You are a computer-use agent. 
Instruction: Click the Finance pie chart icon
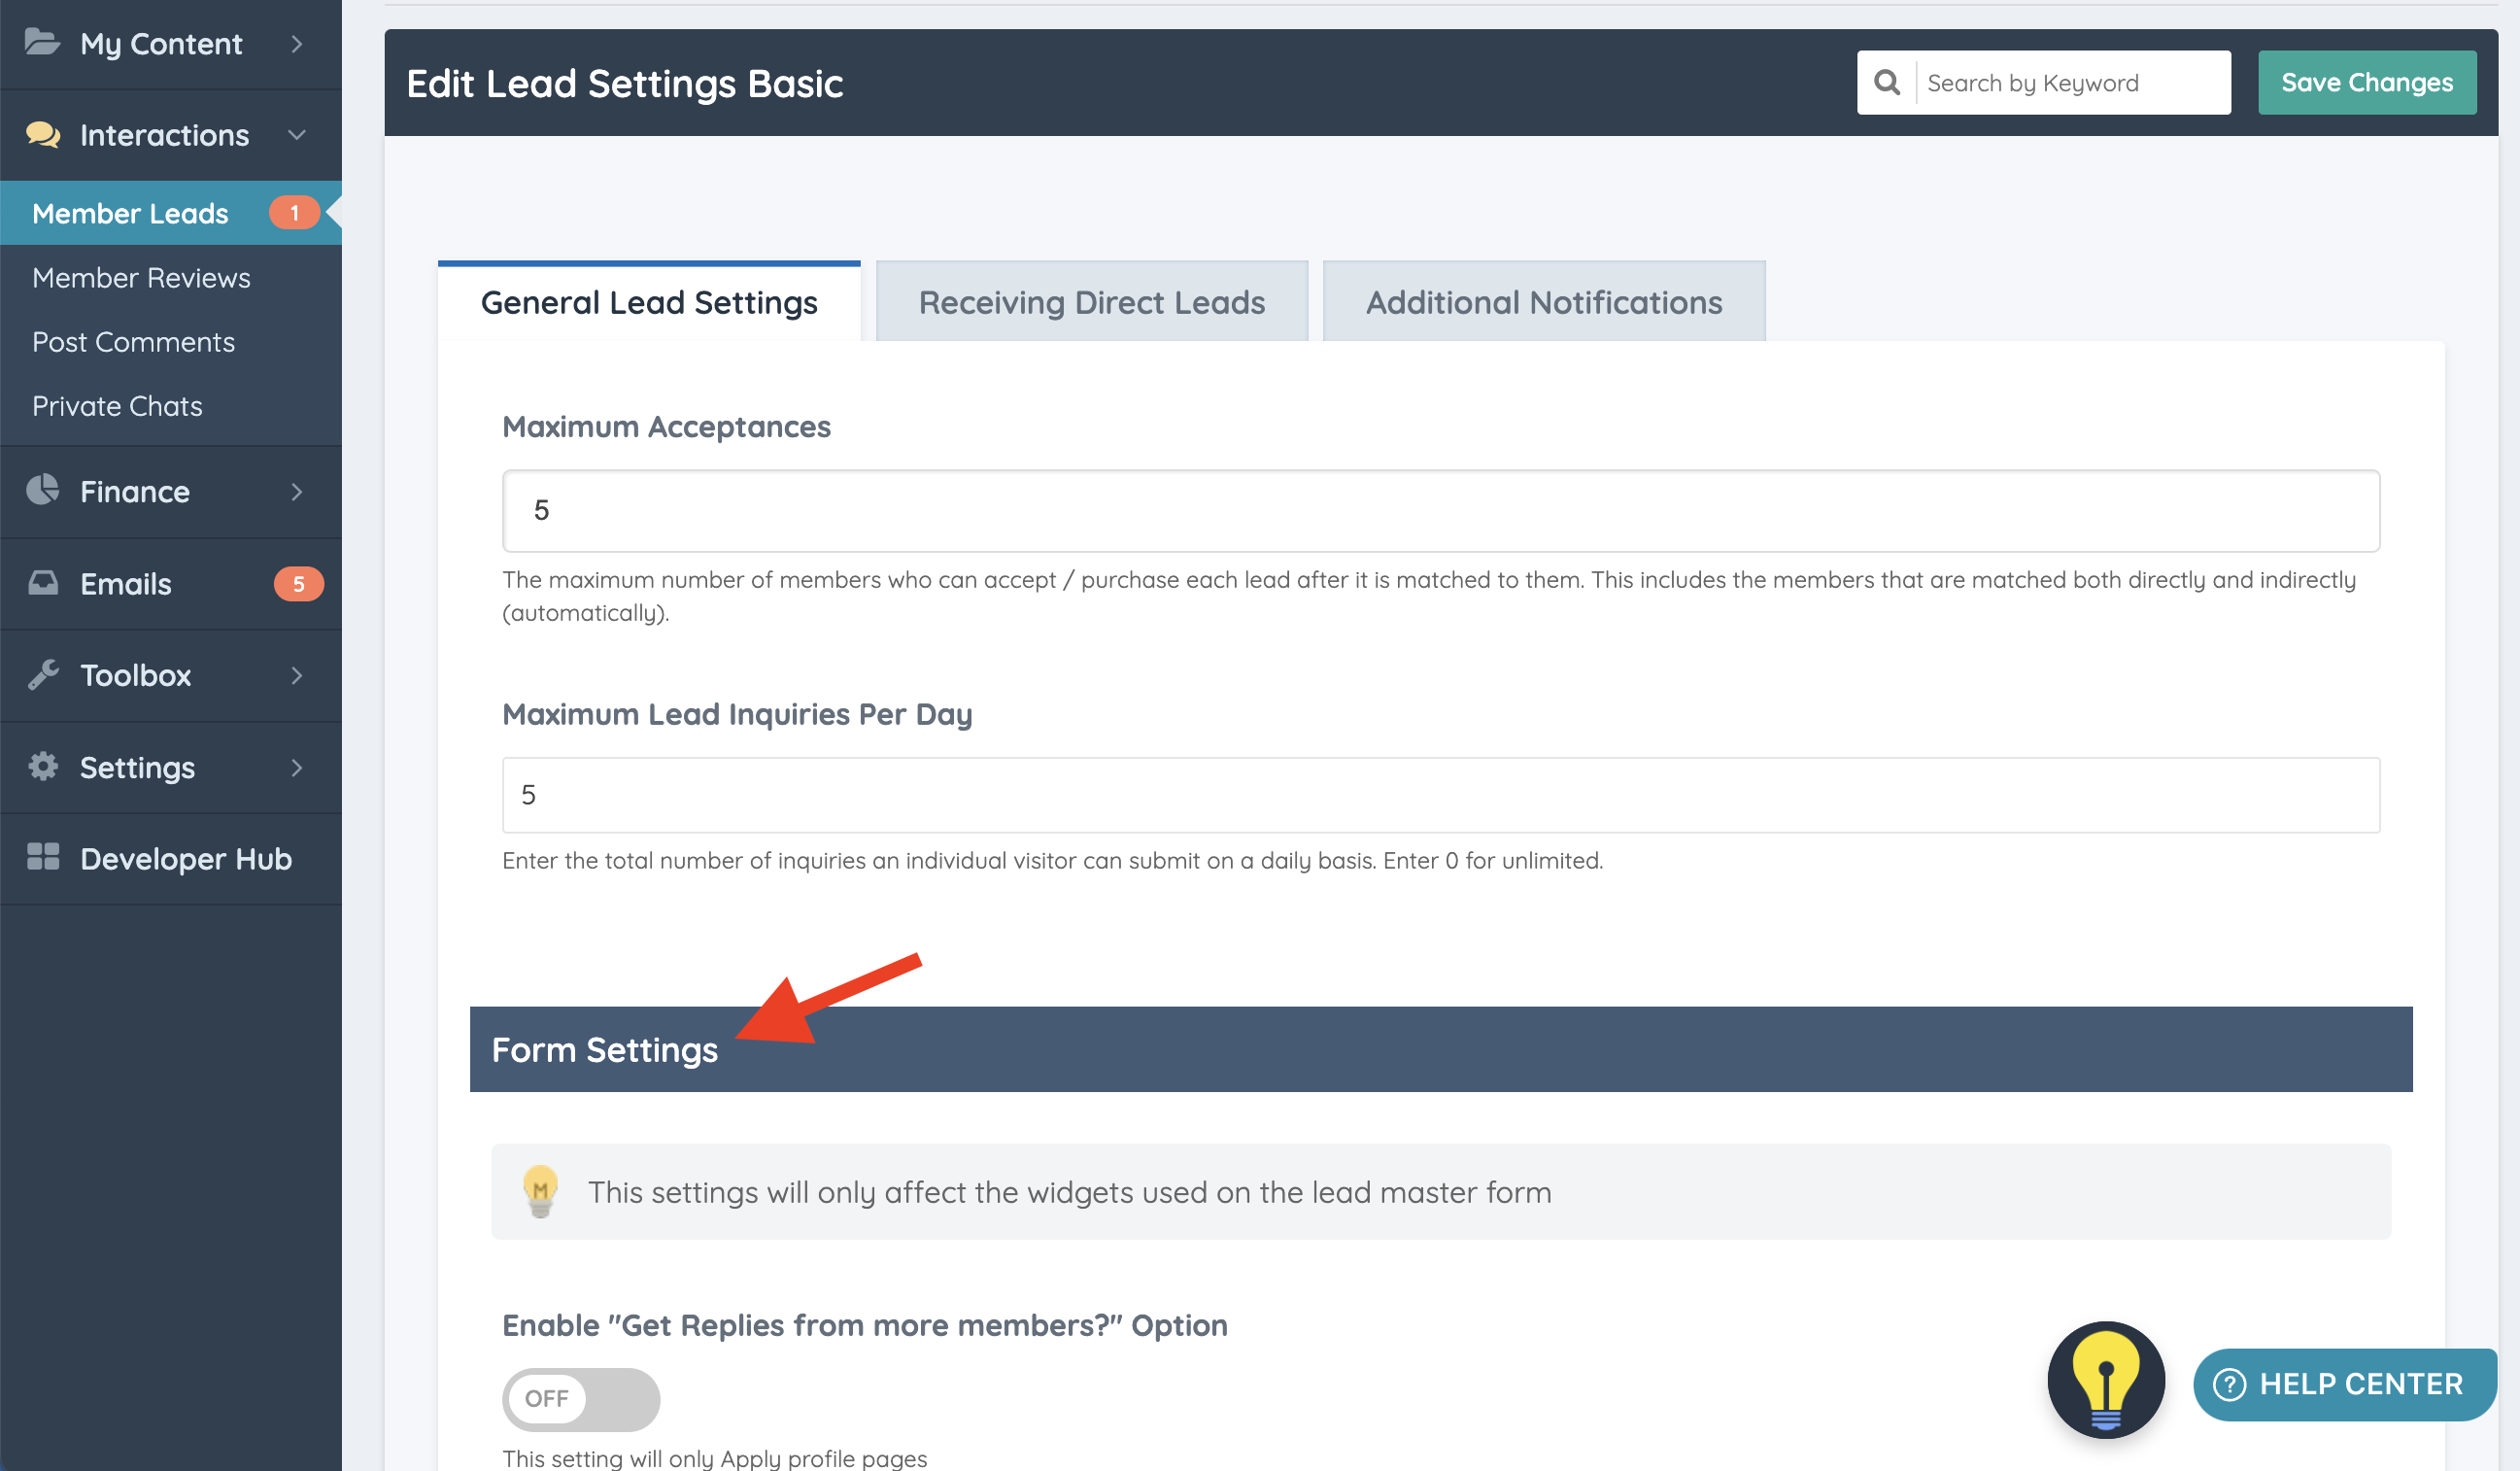tap(43, 490)
